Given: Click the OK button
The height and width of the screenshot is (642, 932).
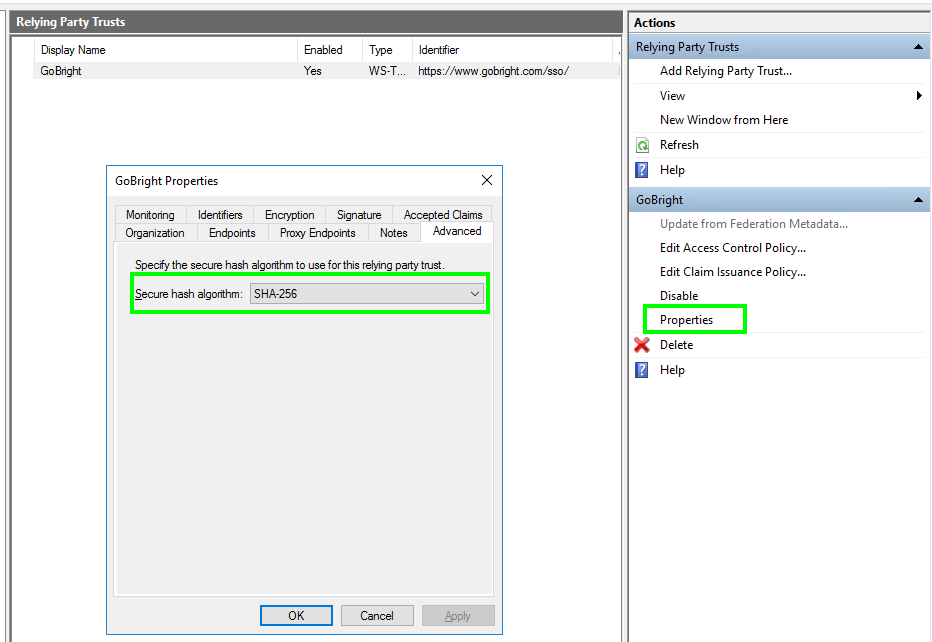Looking at the screenshot, I should (x=296, y=616).
